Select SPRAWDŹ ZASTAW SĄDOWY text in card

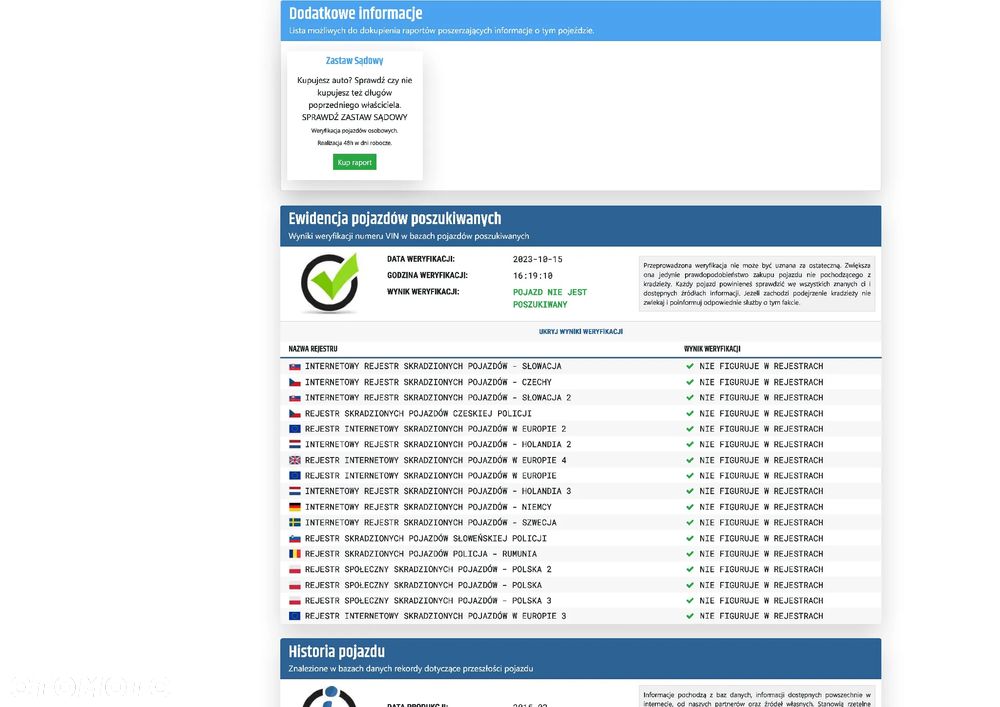[355, 117]
